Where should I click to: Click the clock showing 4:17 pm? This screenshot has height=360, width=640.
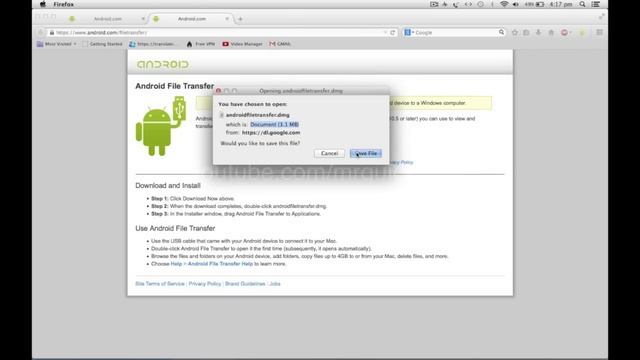(561, 4)
